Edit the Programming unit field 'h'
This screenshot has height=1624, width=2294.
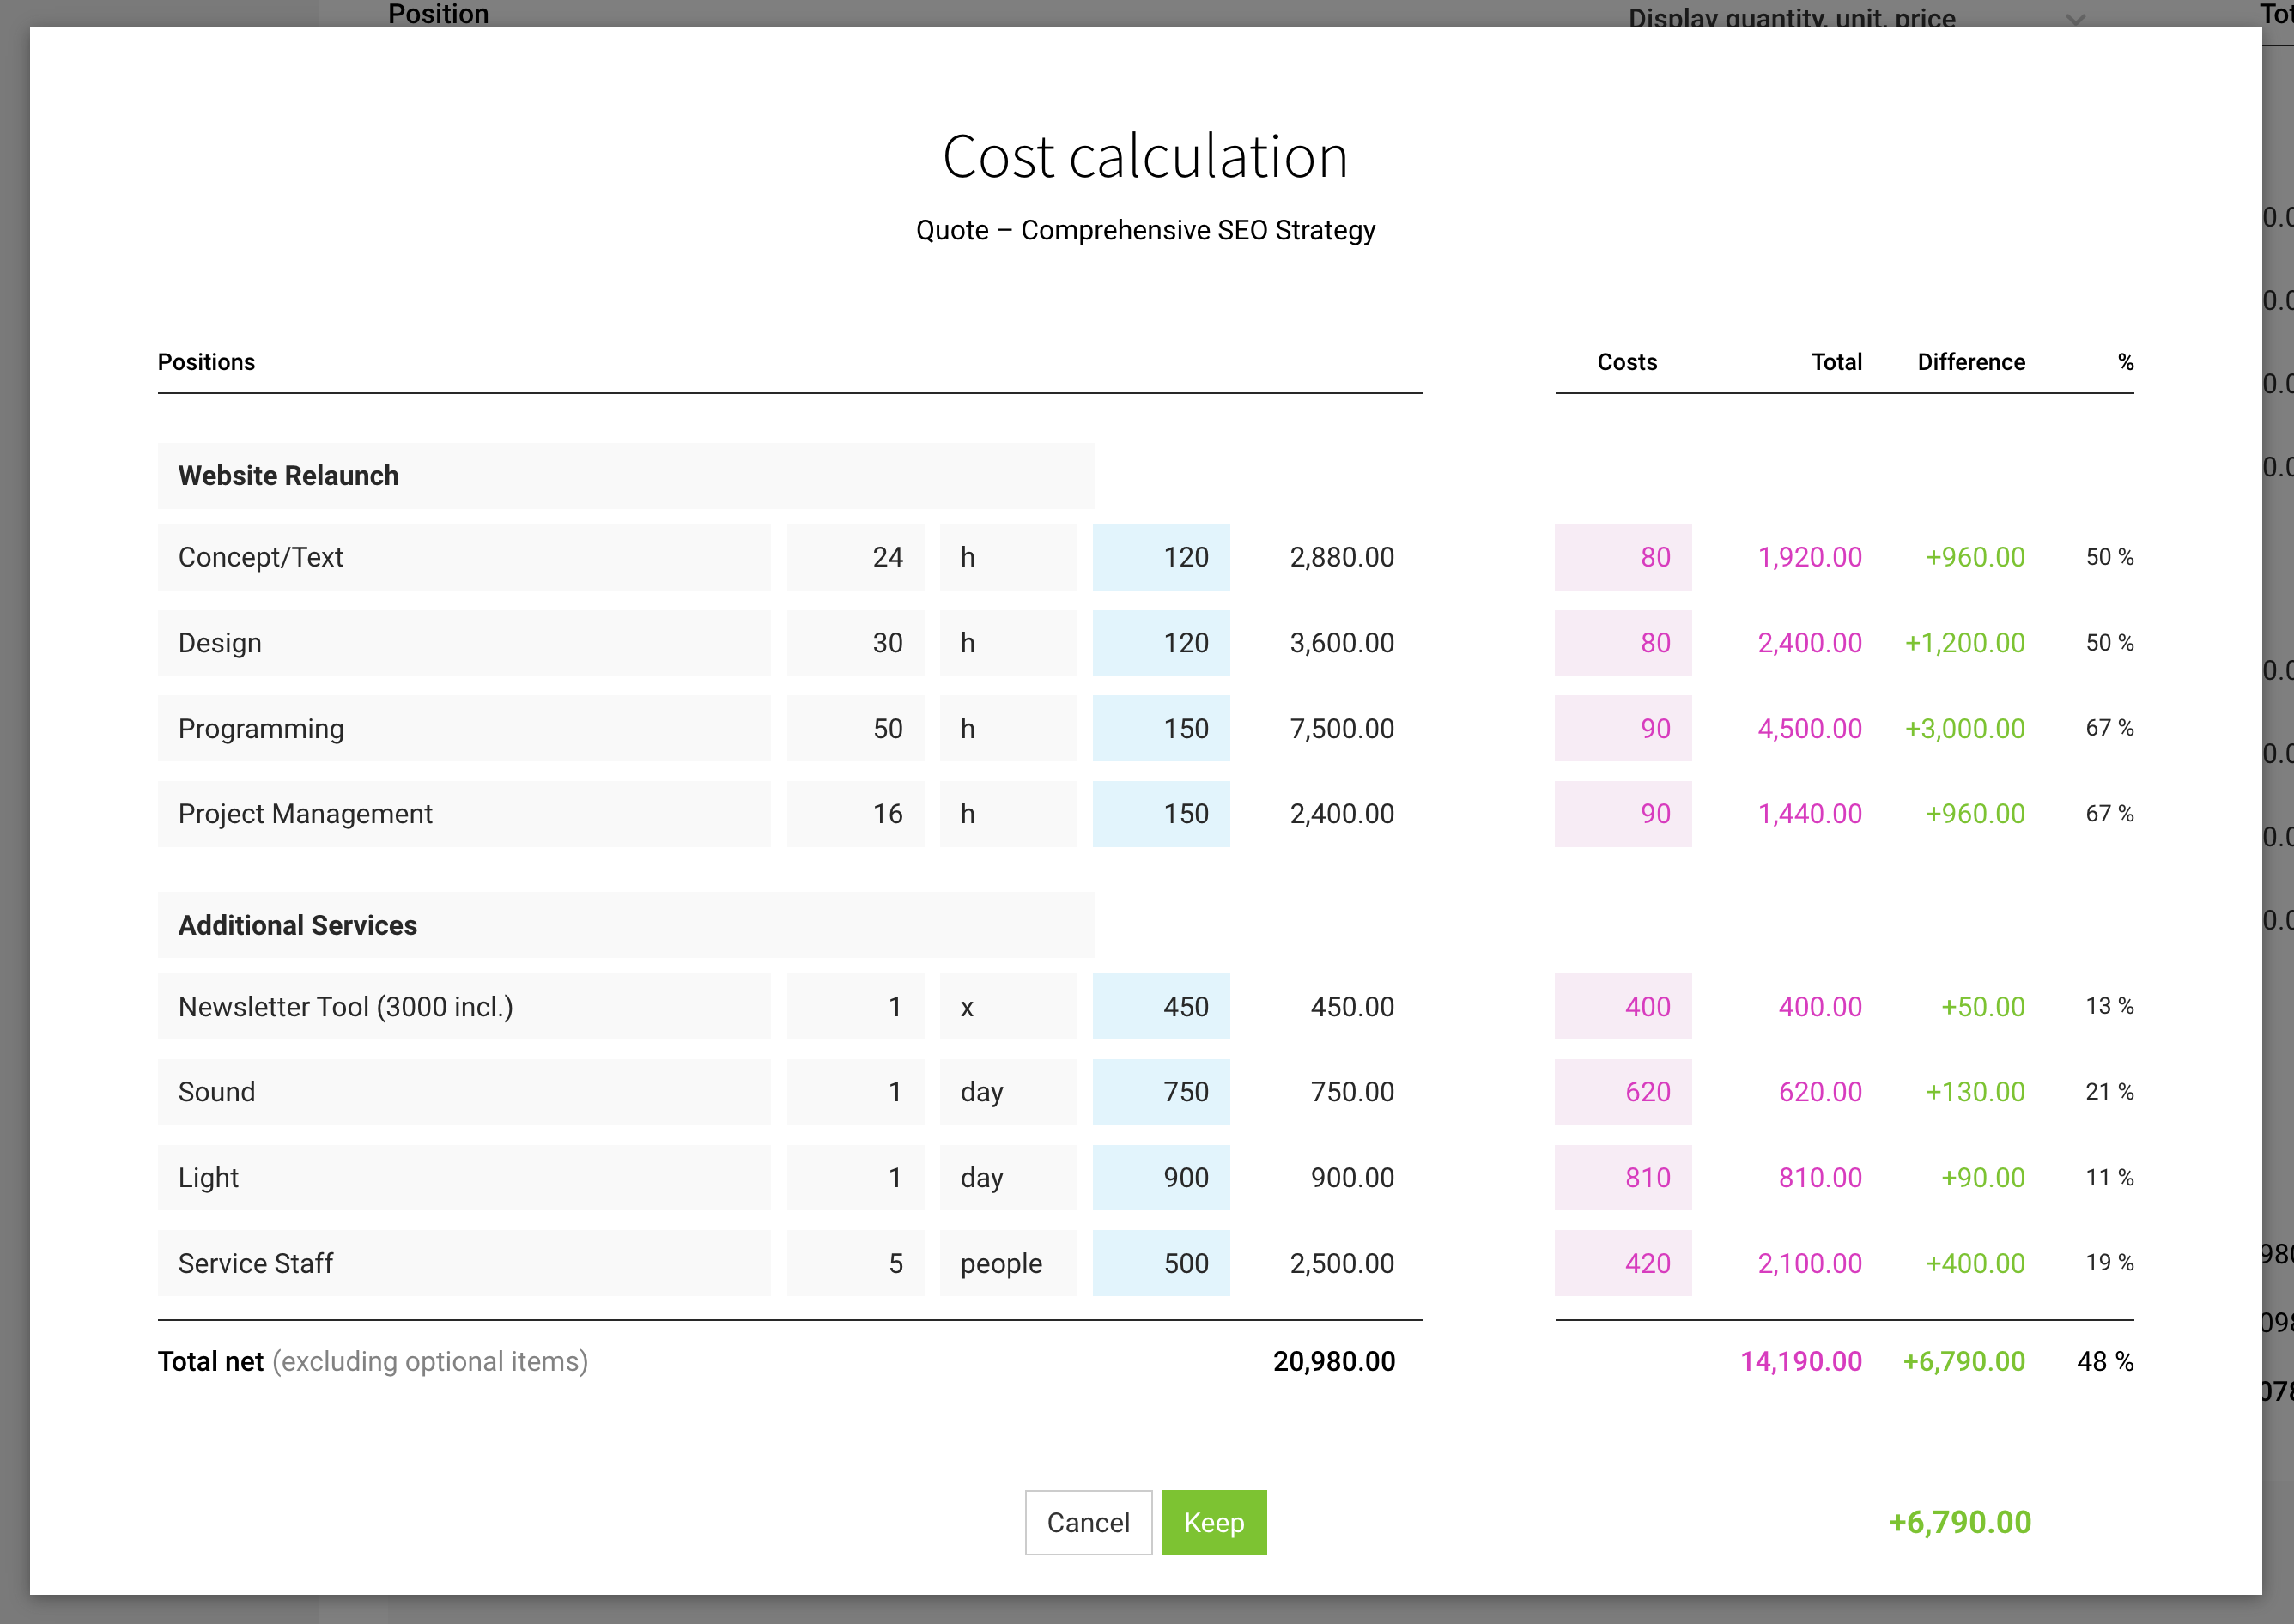(1008, 728)
